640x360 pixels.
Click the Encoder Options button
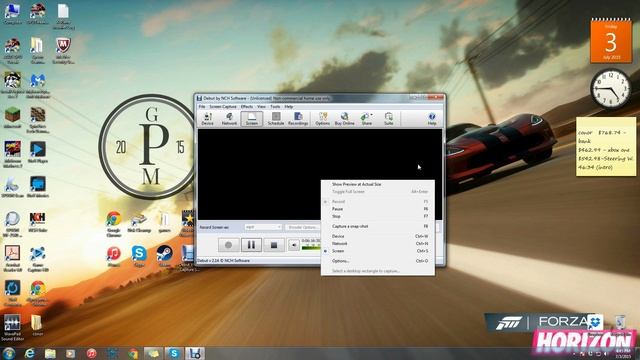point(302,227)
